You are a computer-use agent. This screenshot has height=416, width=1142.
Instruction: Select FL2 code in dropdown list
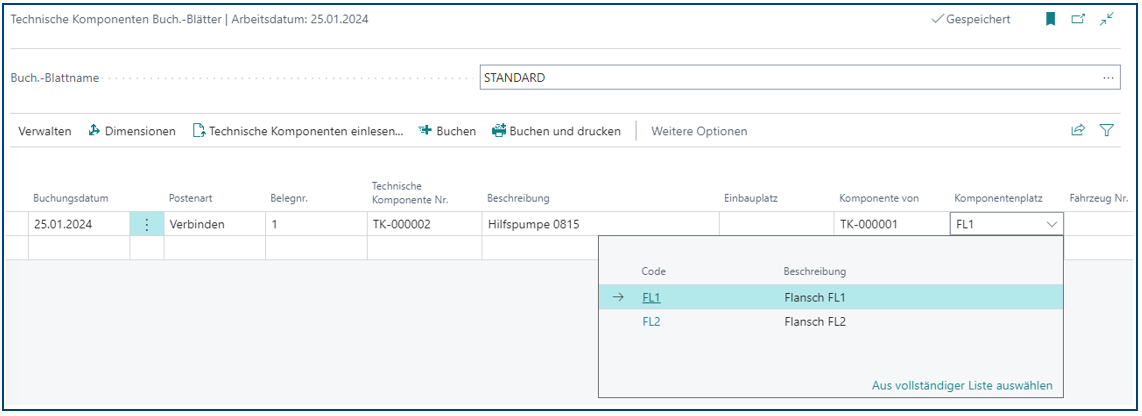[651, 322]
